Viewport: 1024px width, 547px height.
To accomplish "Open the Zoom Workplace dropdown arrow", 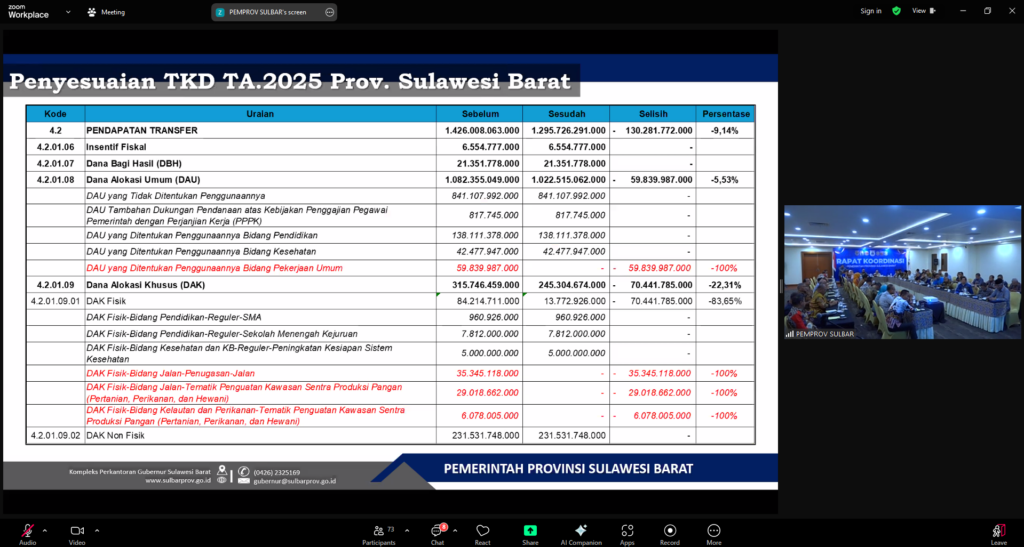I will pos(68,12).
